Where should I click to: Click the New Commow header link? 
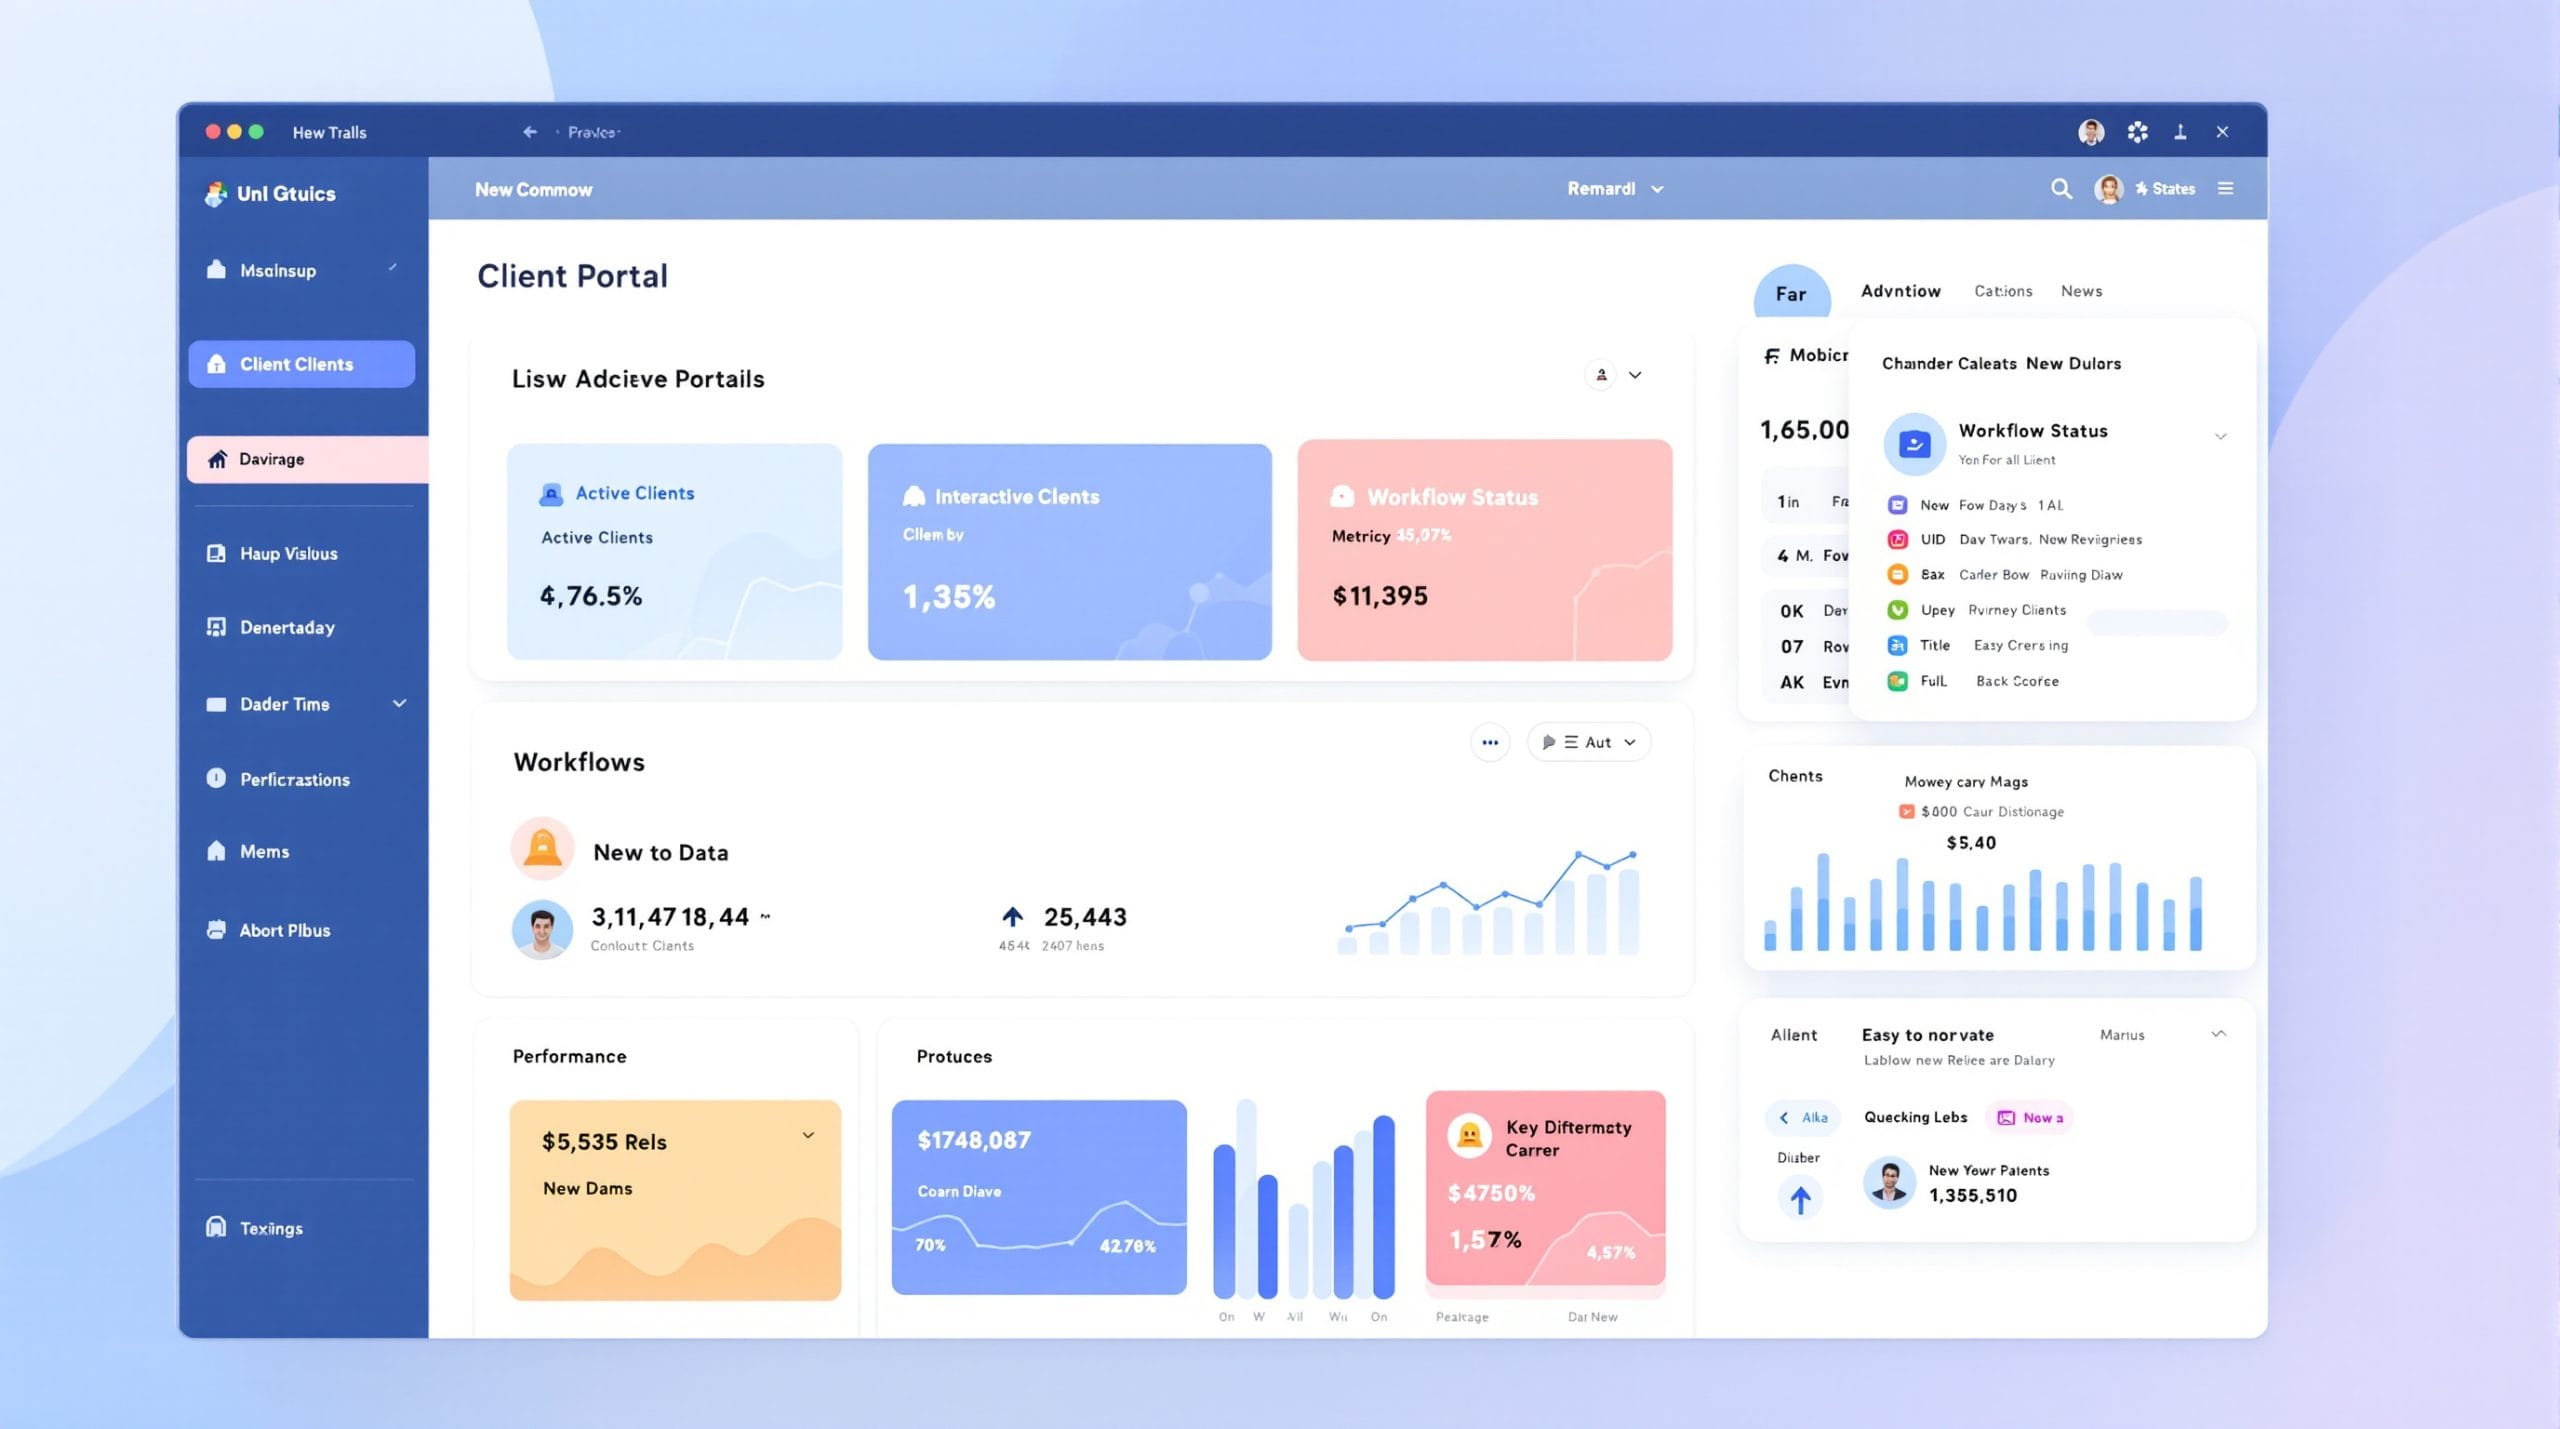pyautogui.click(x=533, y=190)
